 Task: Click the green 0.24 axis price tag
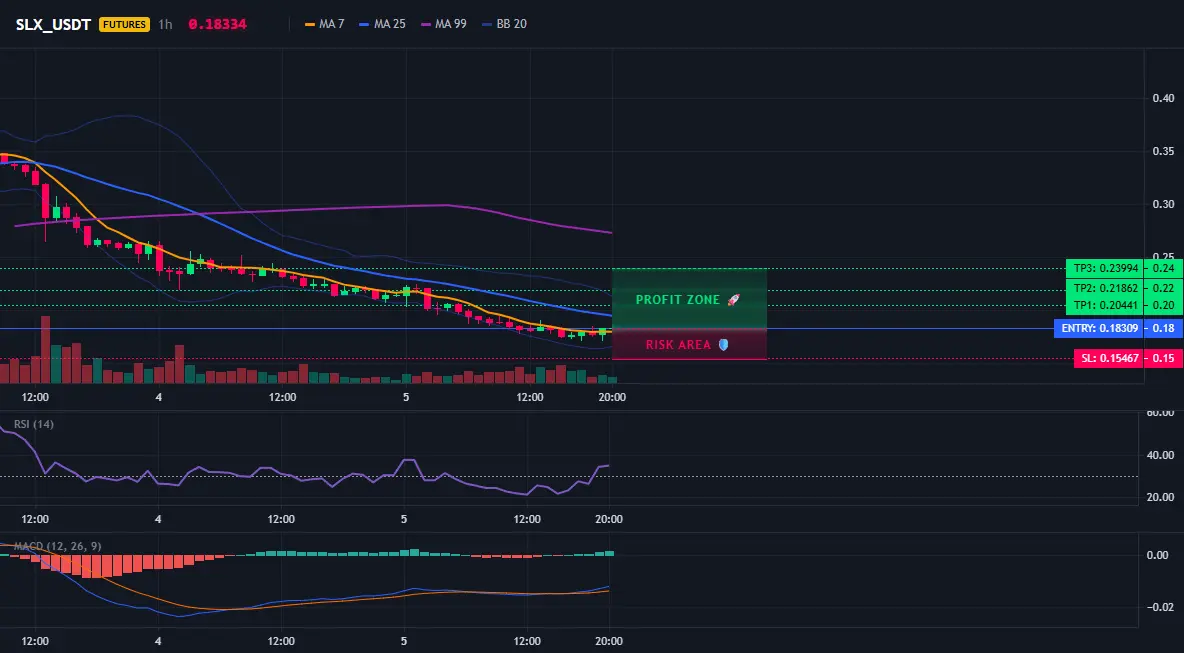click(x=1164, y=268)
